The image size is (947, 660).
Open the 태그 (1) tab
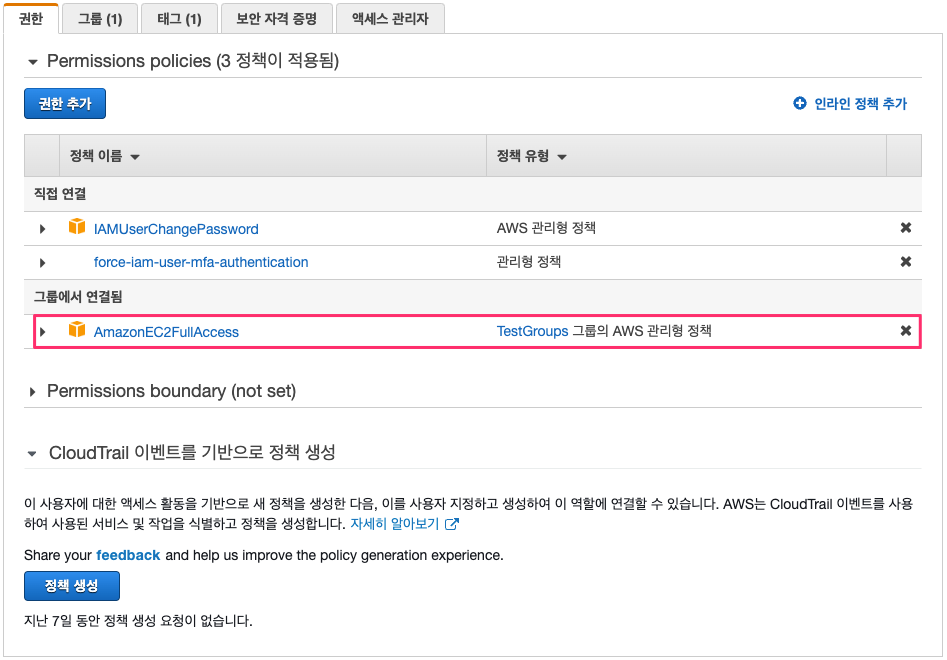[x=179, y=19]
